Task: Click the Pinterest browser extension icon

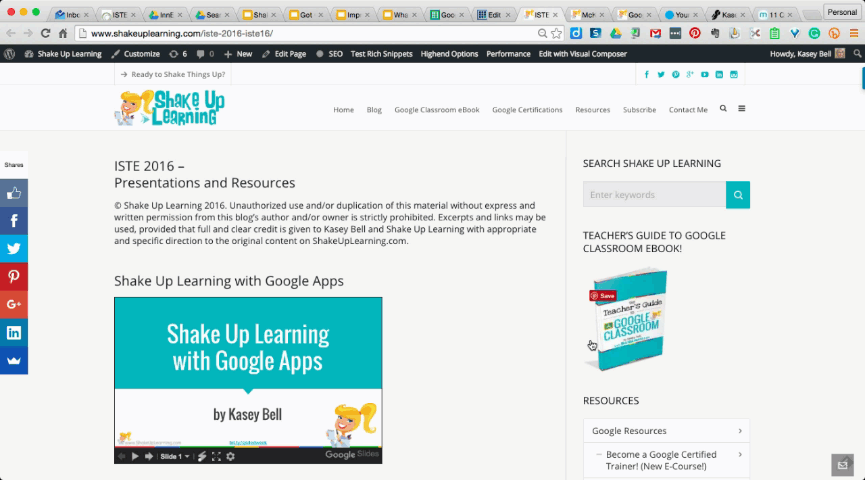Action: click(x=695, y=34)
